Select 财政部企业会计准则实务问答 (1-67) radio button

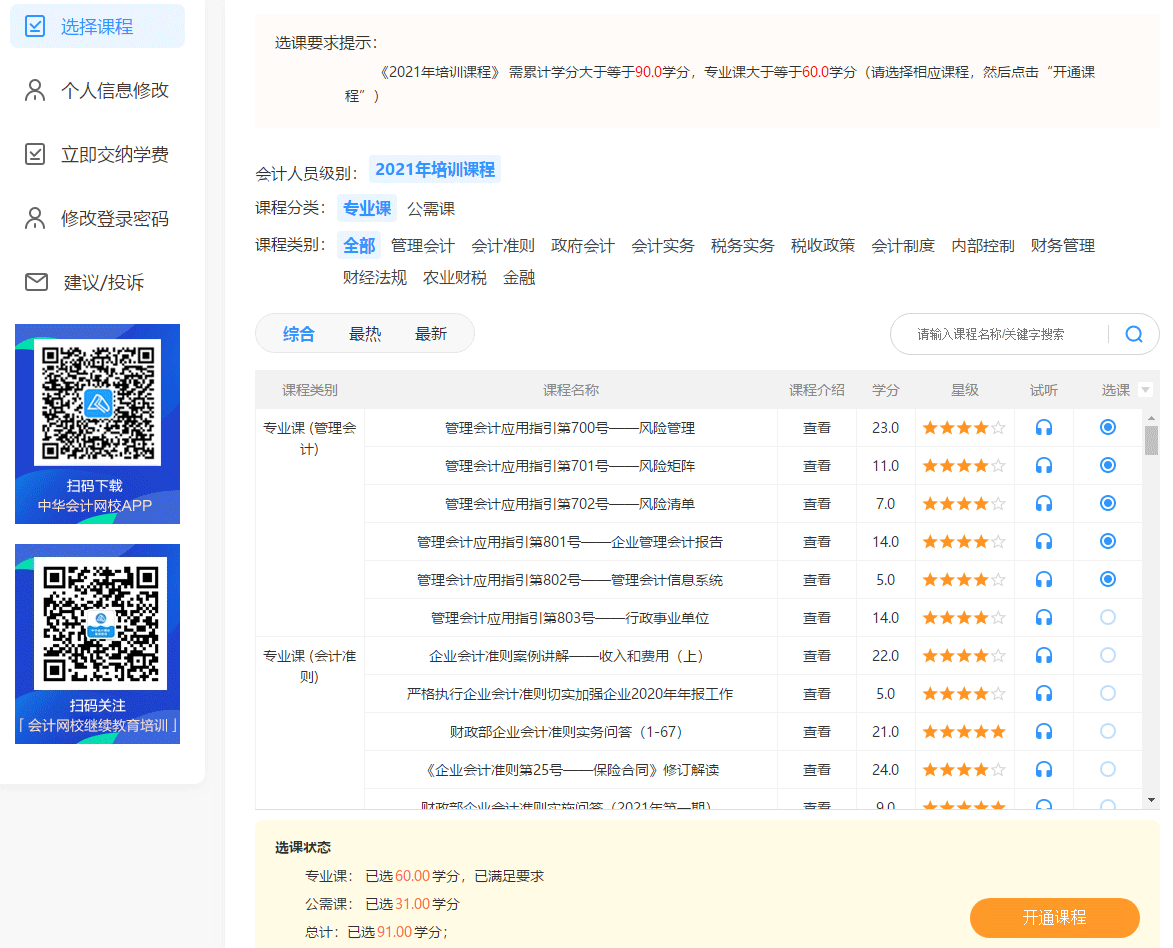tap(1107, 731)
